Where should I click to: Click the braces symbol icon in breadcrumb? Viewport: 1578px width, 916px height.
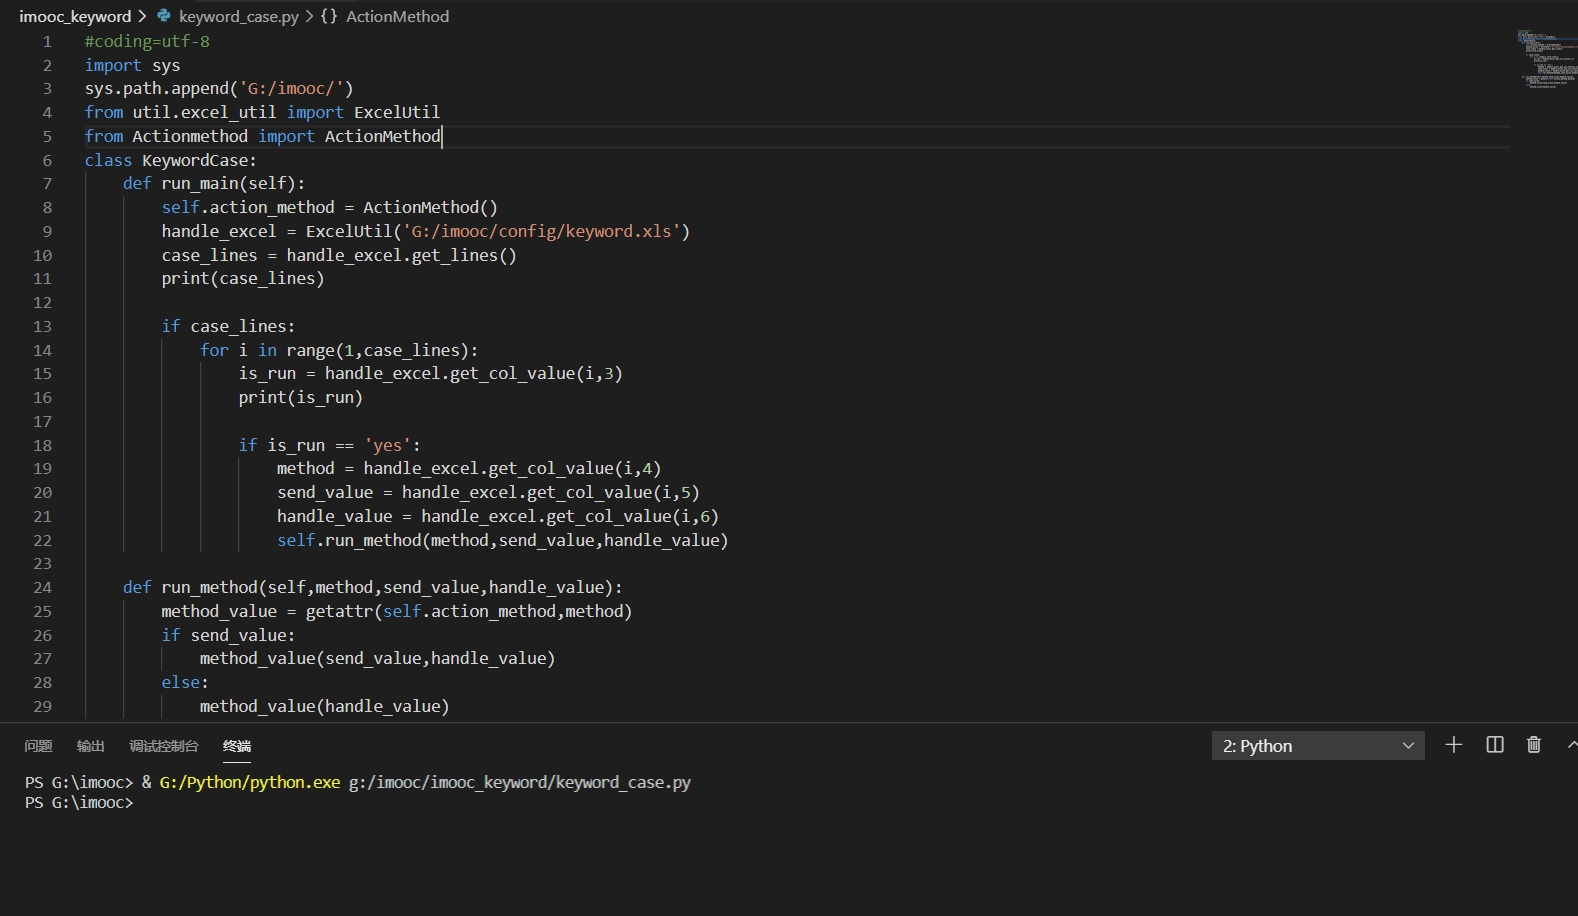tap(329, 16)
